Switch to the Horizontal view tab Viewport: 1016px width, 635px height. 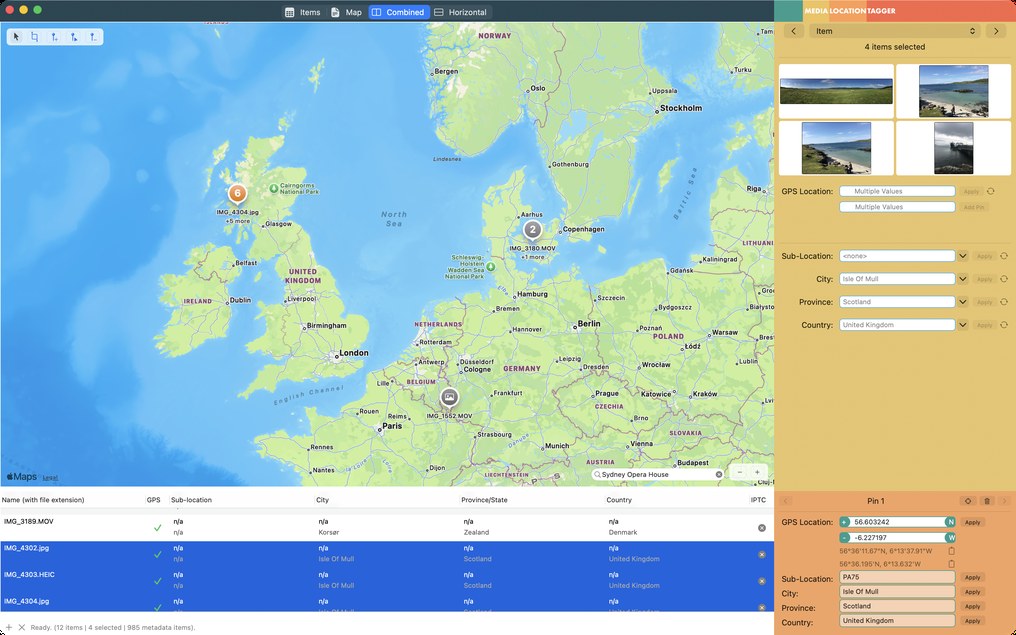[x=460, y=12]
